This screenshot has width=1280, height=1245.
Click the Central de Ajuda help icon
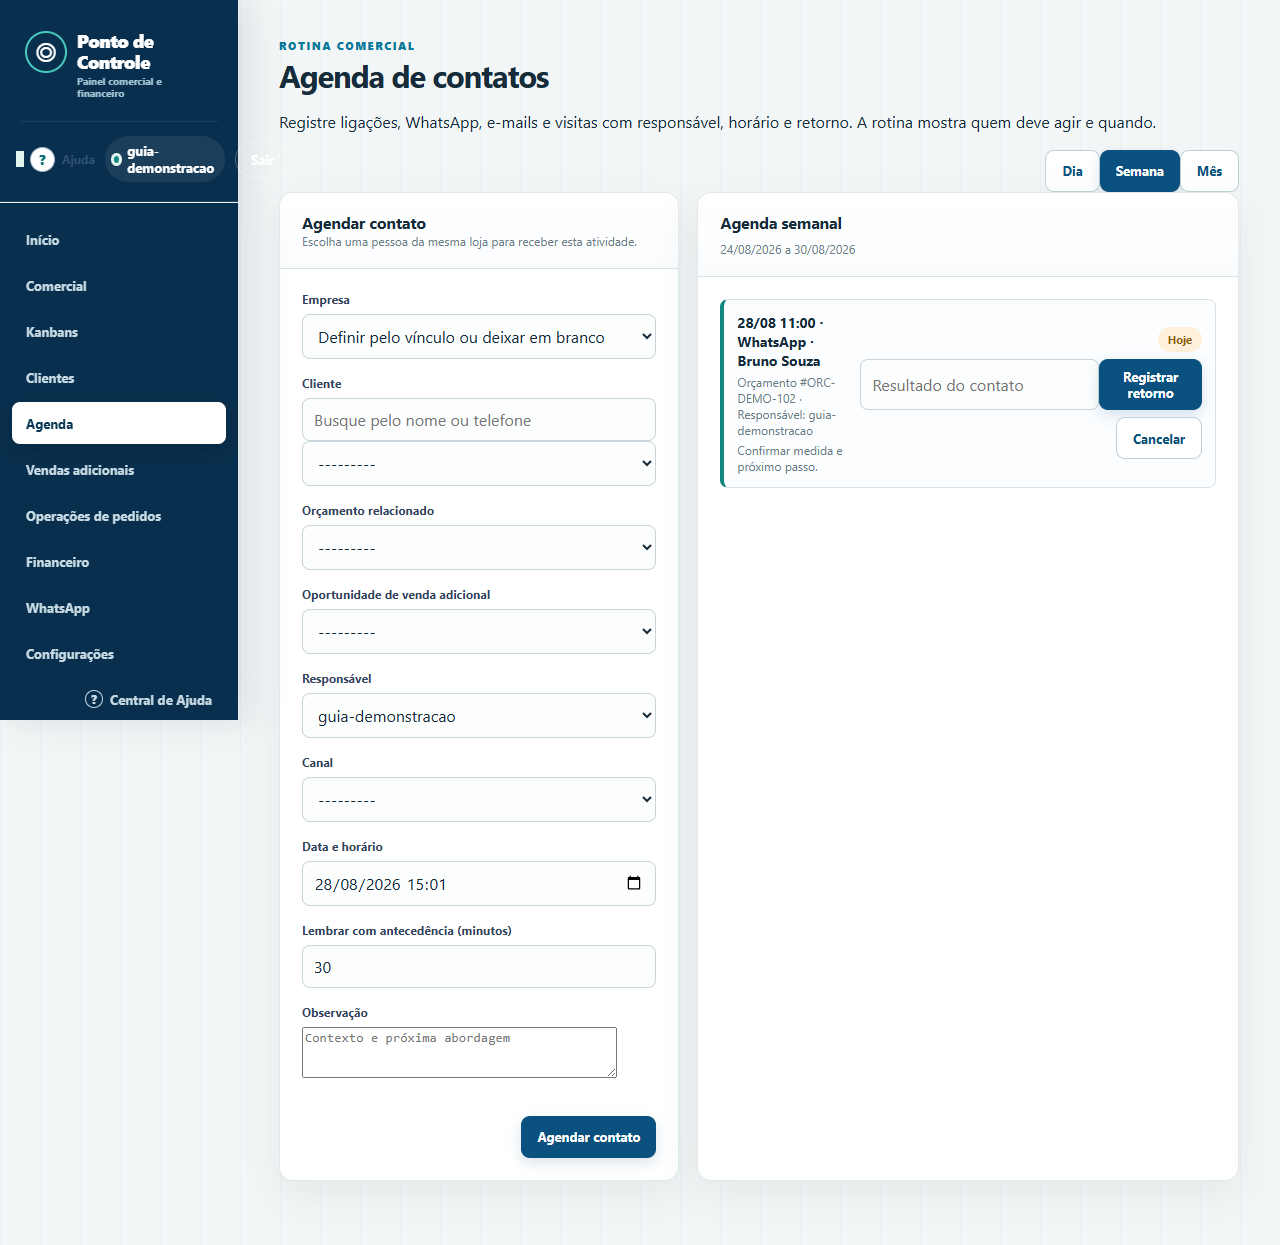tap(94, 699)
